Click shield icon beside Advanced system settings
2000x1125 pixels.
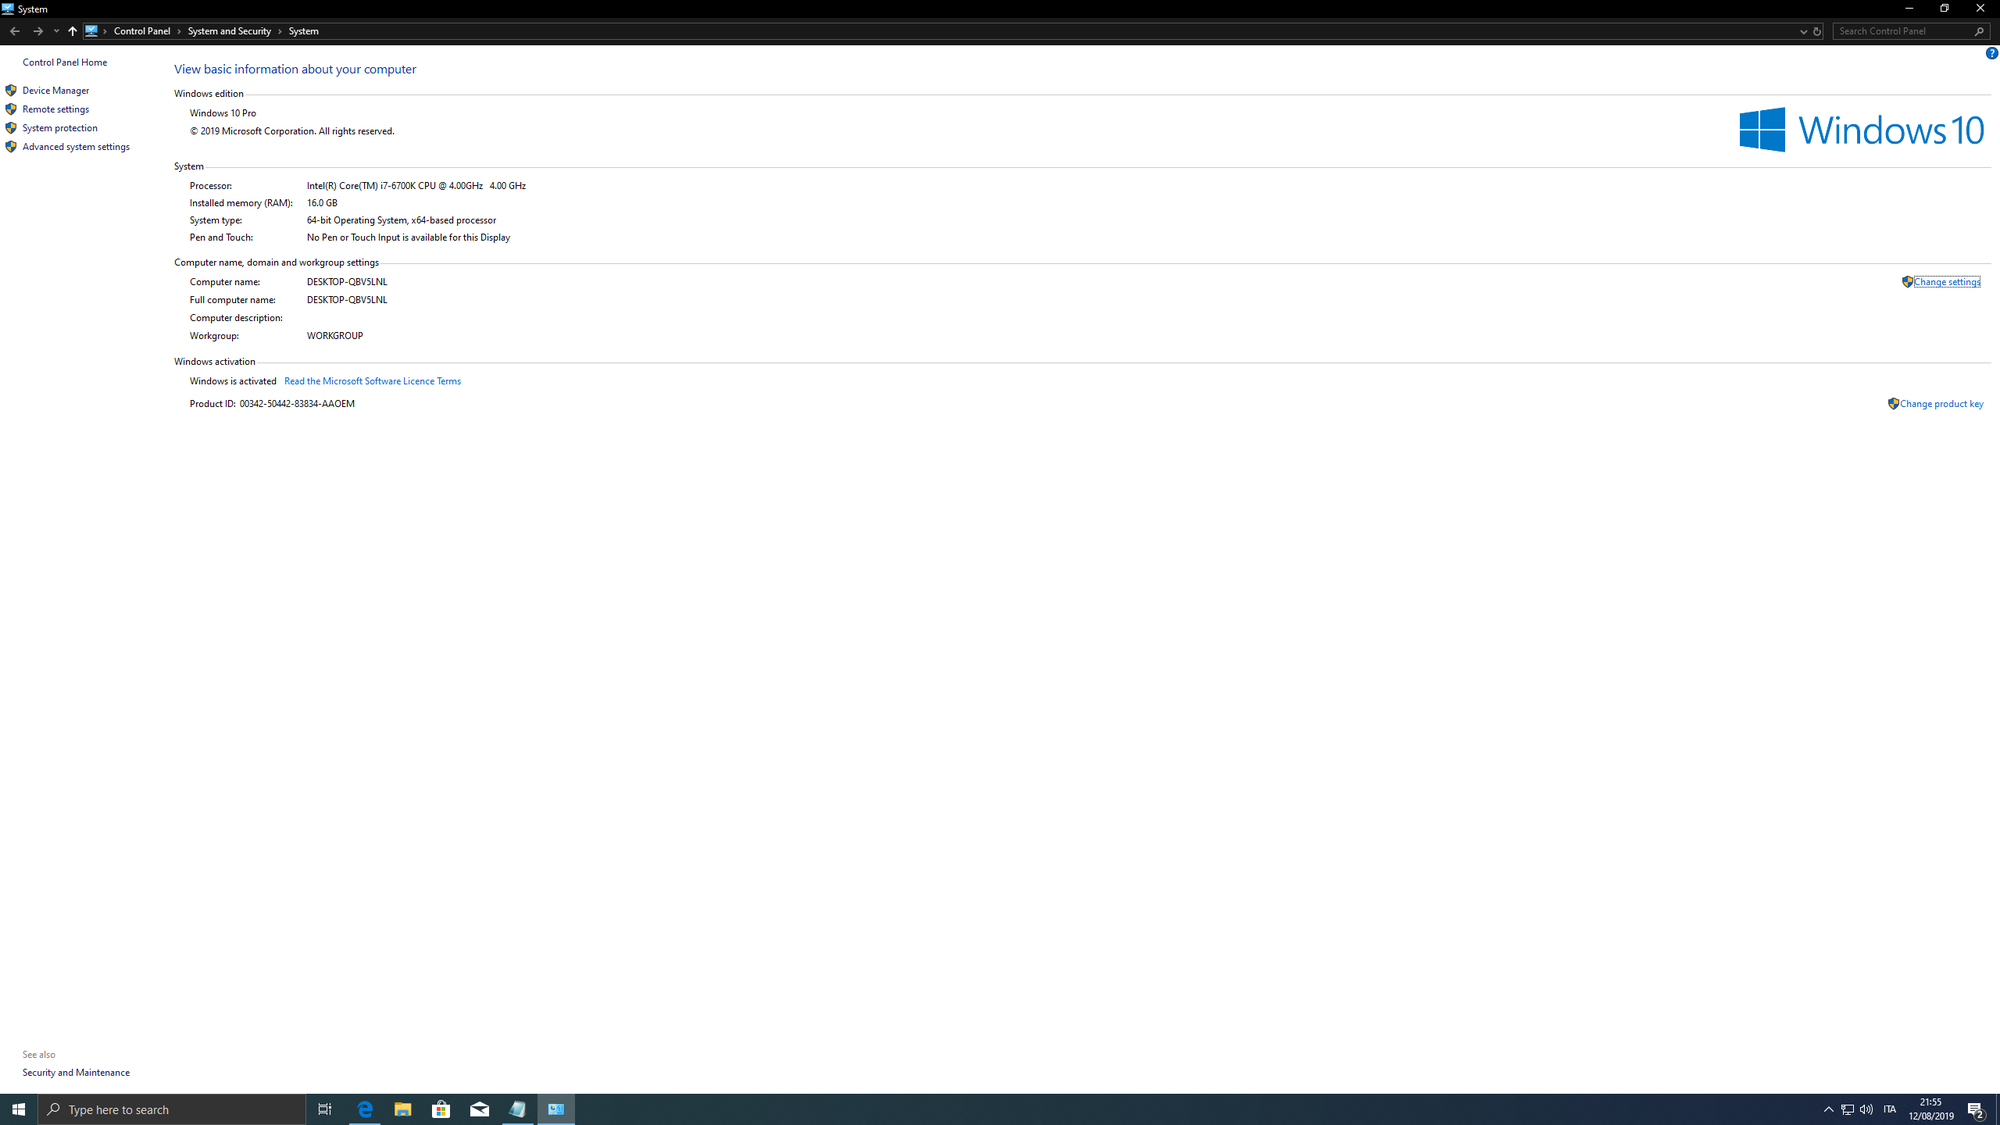pos(11,147)
